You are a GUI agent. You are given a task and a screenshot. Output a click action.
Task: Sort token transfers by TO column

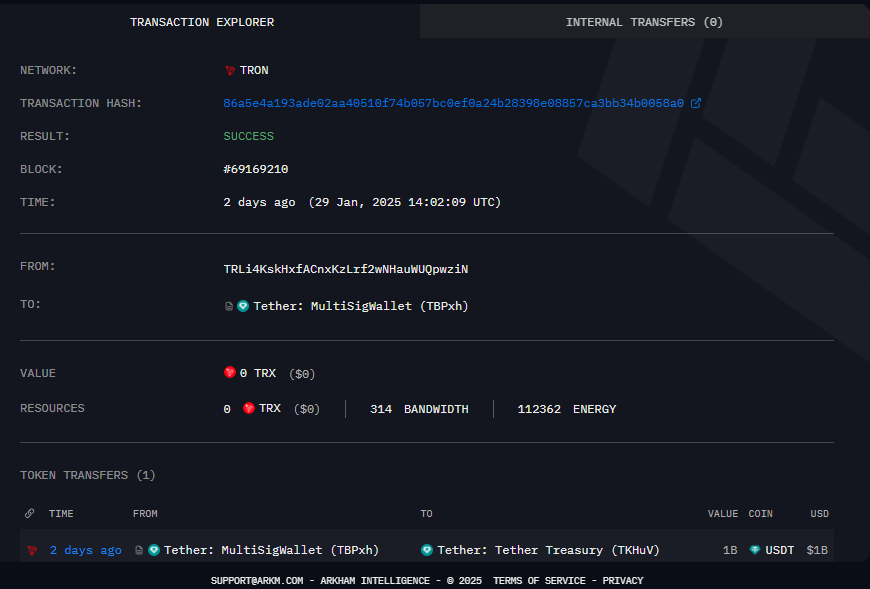[x=426, y=514]
